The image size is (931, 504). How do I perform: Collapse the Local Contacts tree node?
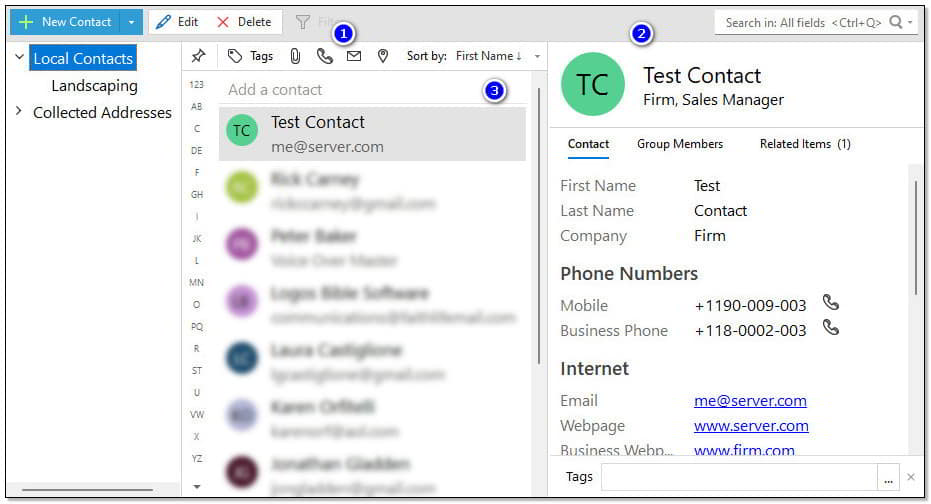(x=19, y=58)
